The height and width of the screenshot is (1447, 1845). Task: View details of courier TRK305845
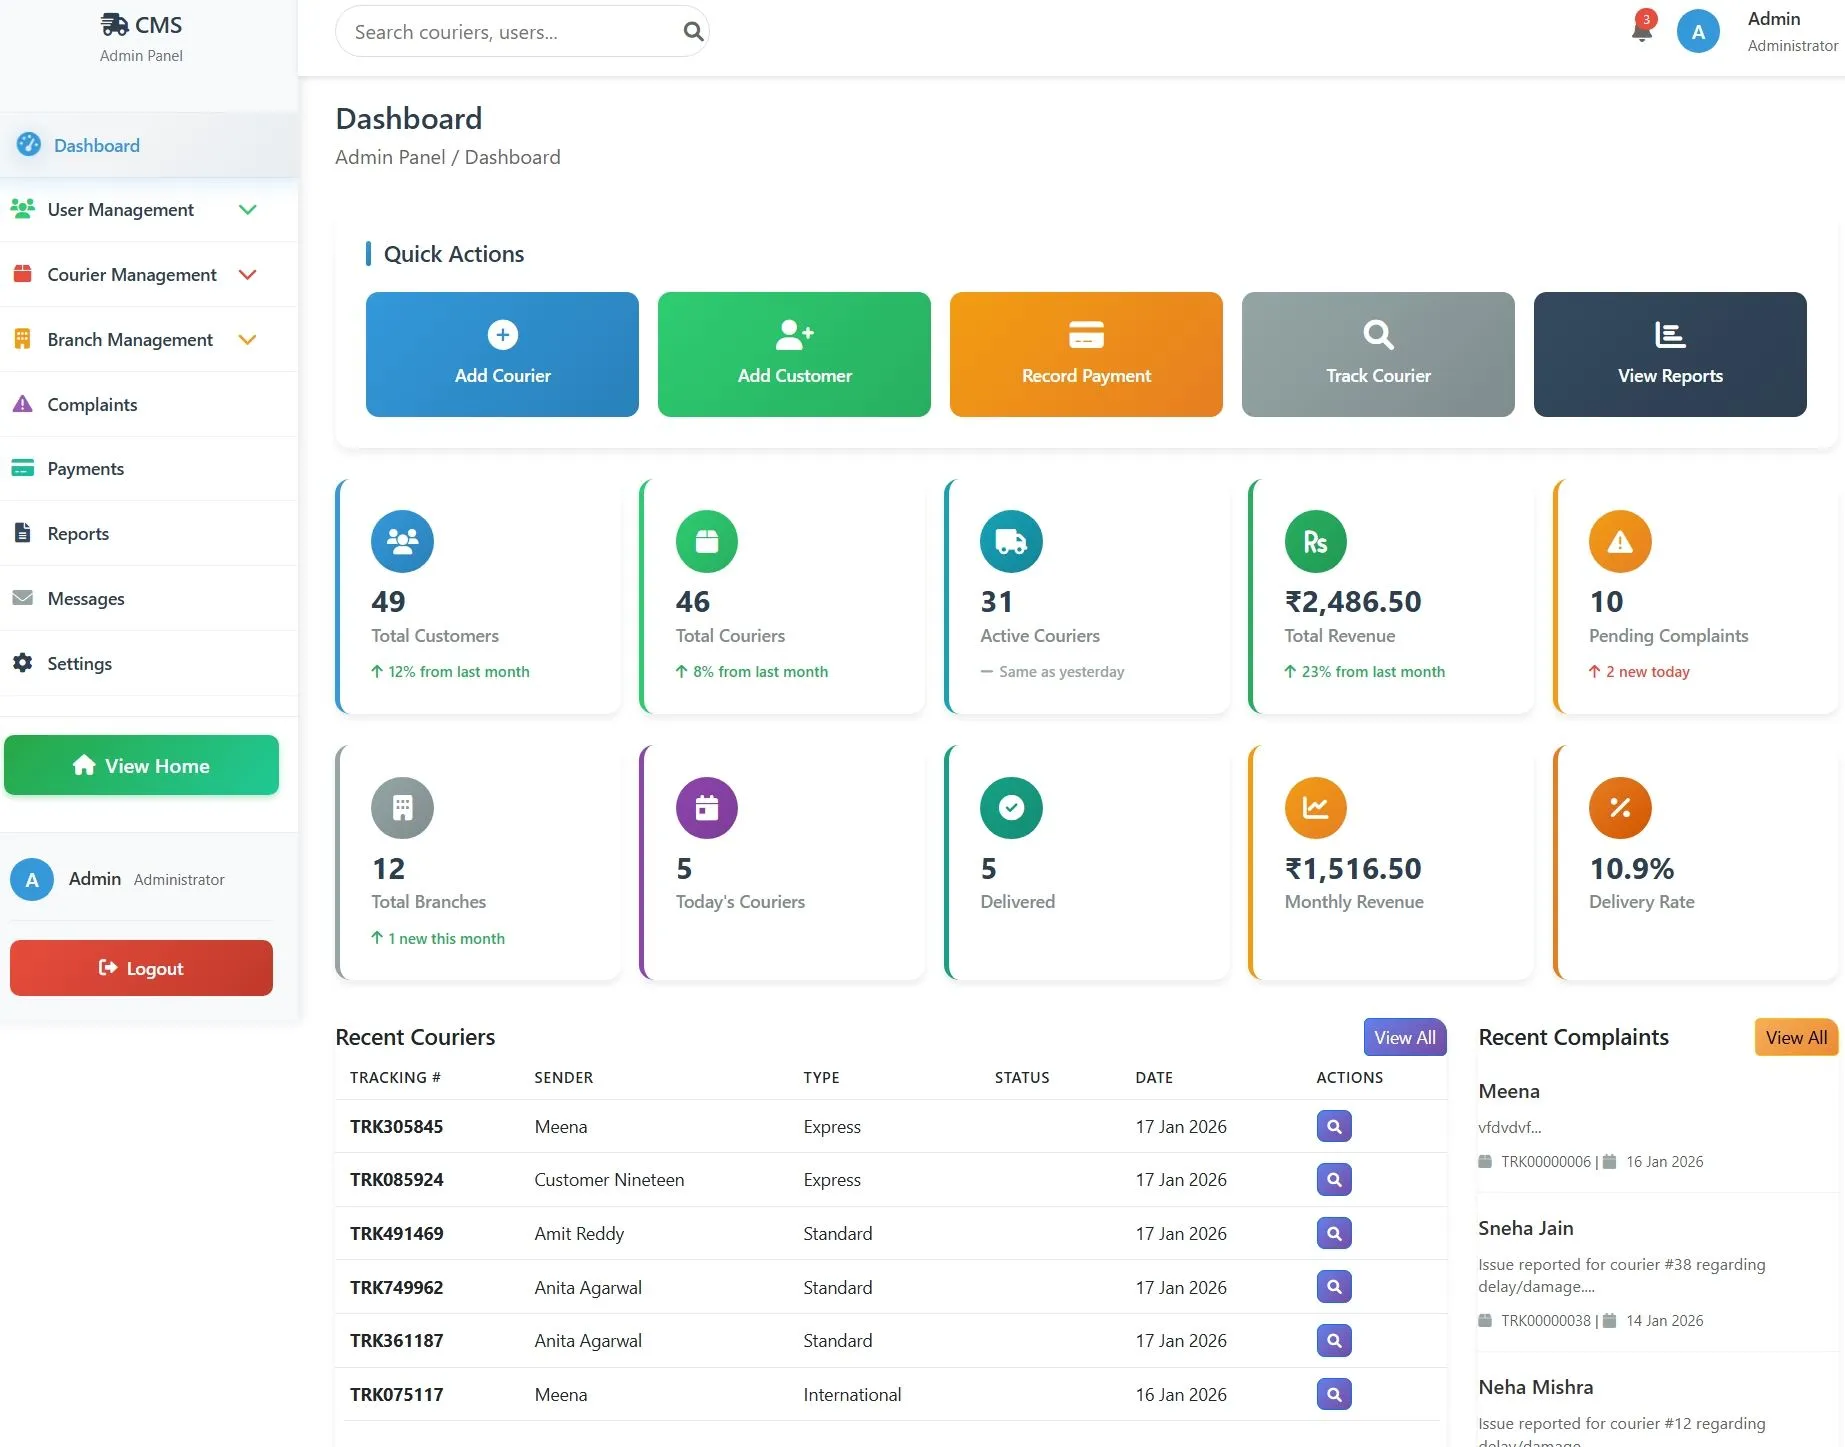[1333, 1126]
